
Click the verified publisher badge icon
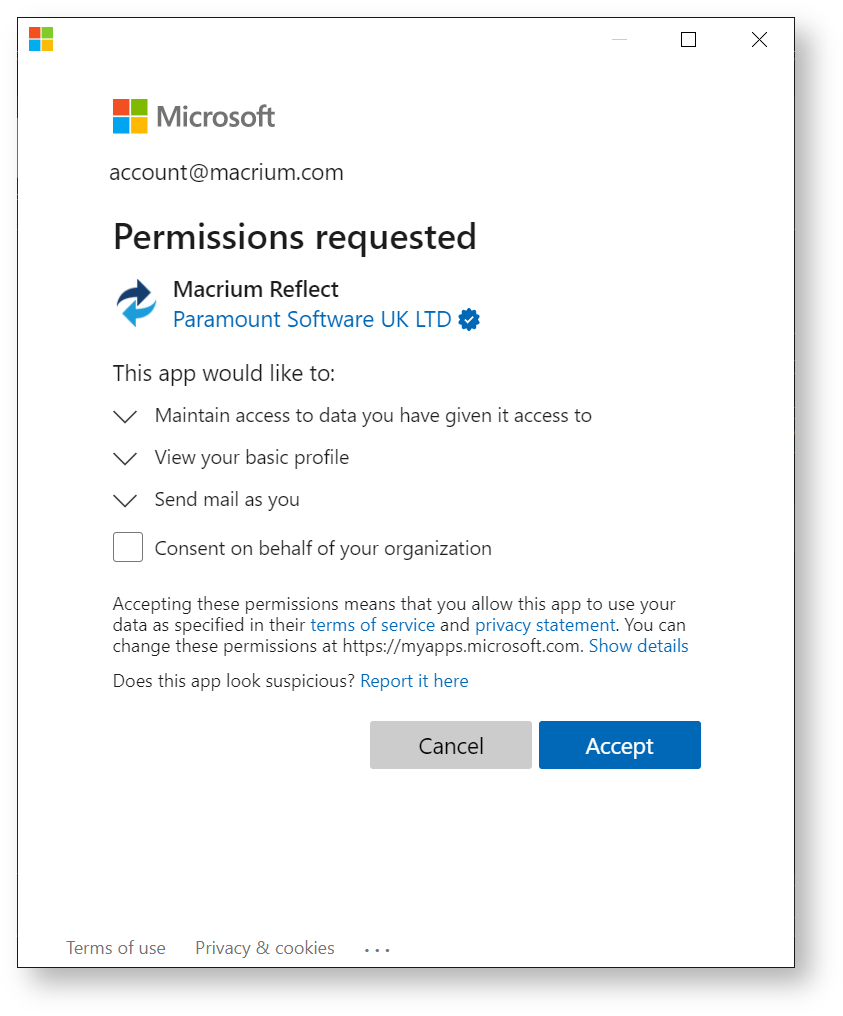(x=469, y=319)
